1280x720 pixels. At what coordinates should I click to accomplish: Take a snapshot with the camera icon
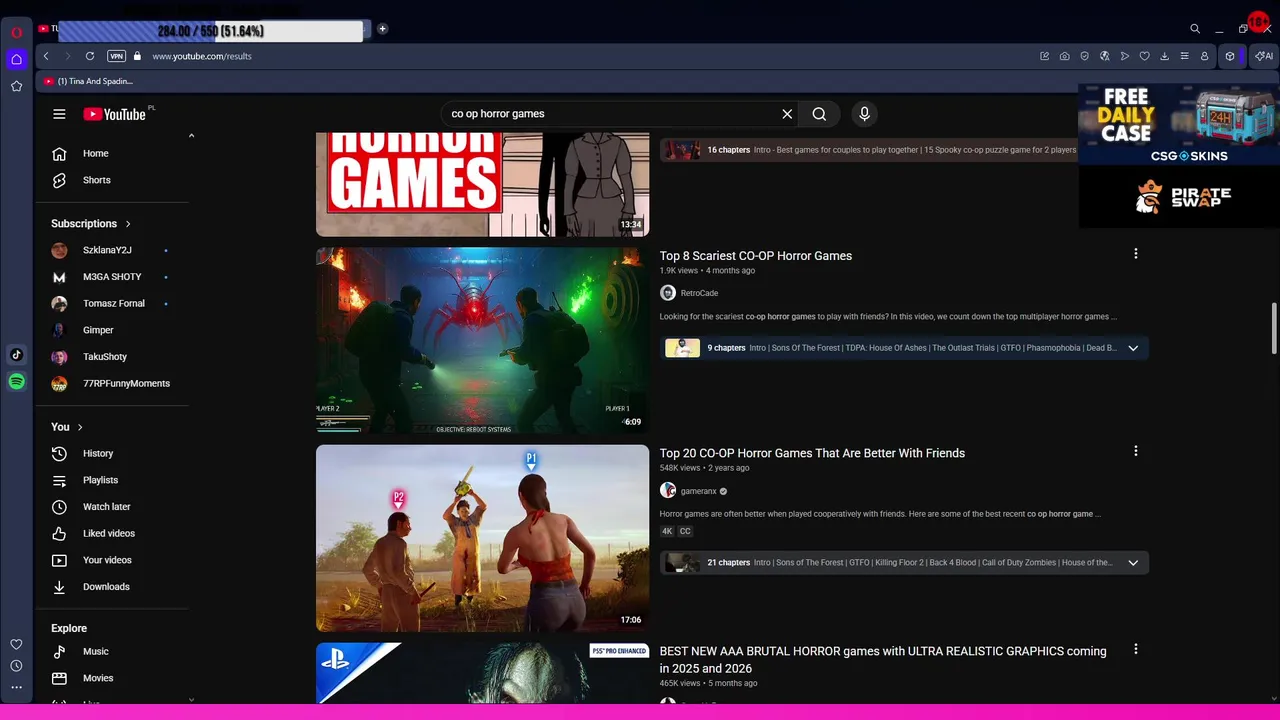pos(1065,56)
